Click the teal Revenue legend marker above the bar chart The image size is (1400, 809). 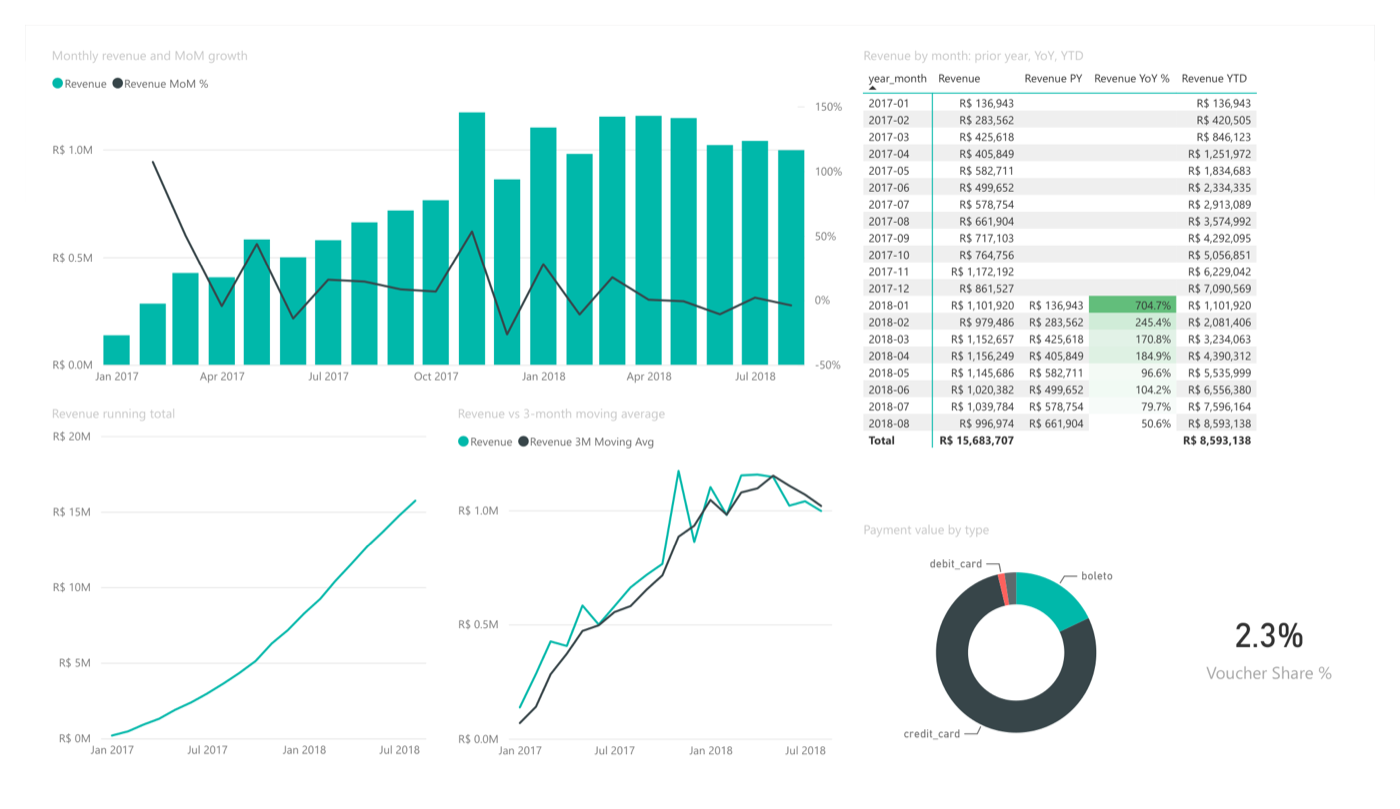click(x=58, y=84)
